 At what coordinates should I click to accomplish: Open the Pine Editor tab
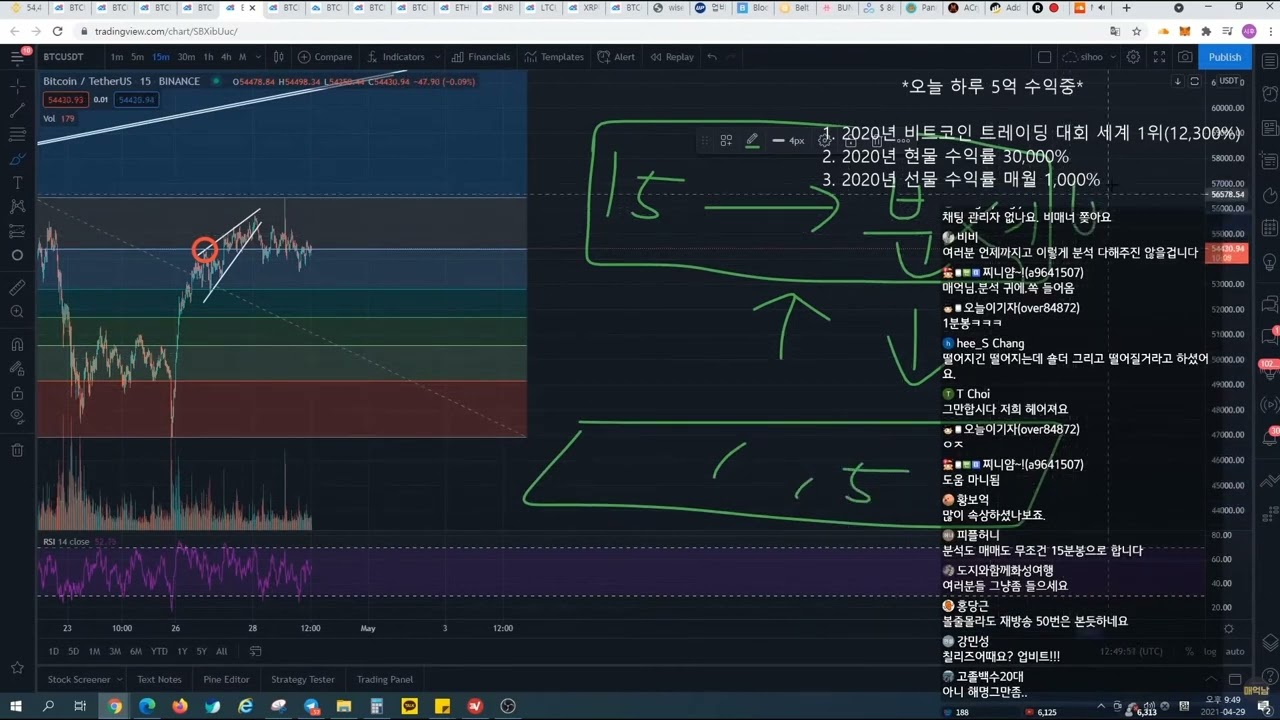click(x=226, y=679)
